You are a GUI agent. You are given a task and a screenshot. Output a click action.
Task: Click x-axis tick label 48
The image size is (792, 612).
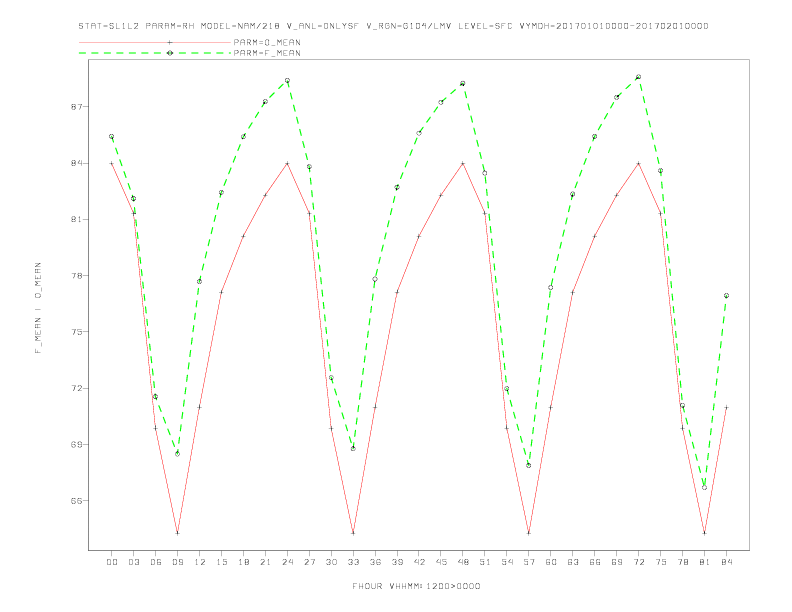pyautogui.click(x=463, y=562)
